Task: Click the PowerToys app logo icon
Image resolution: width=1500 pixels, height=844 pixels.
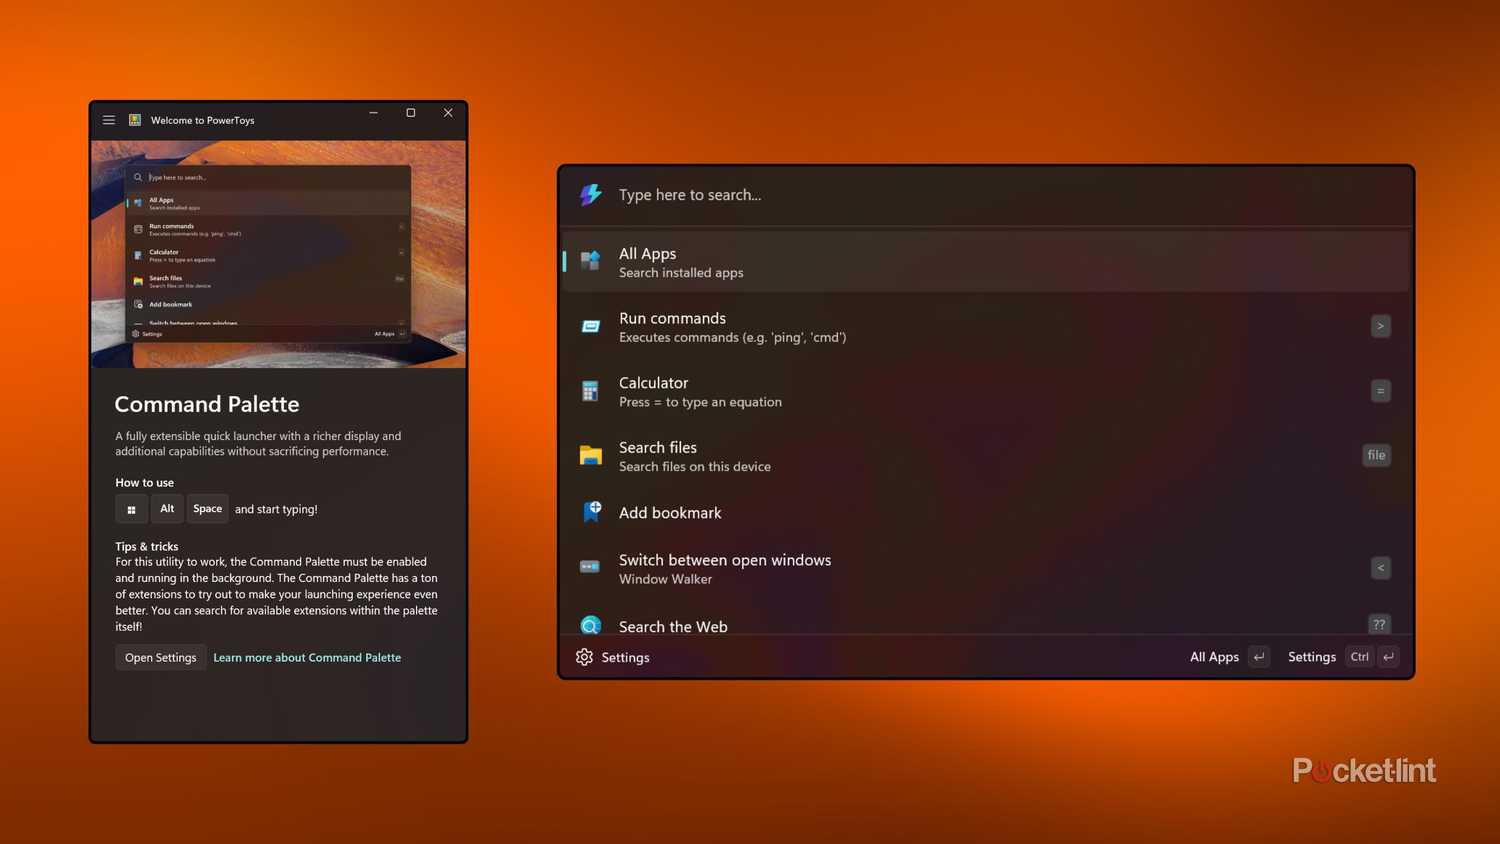Action: [x=135, y=120]
